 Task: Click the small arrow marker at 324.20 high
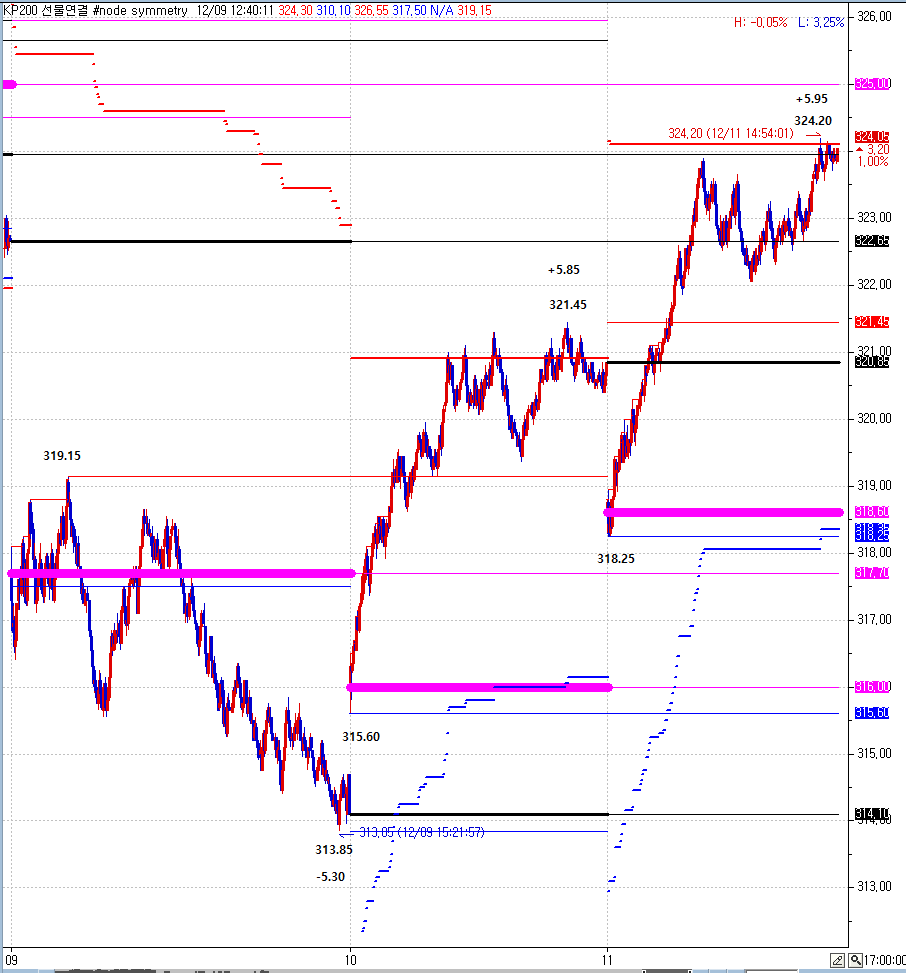pos(815,134)
